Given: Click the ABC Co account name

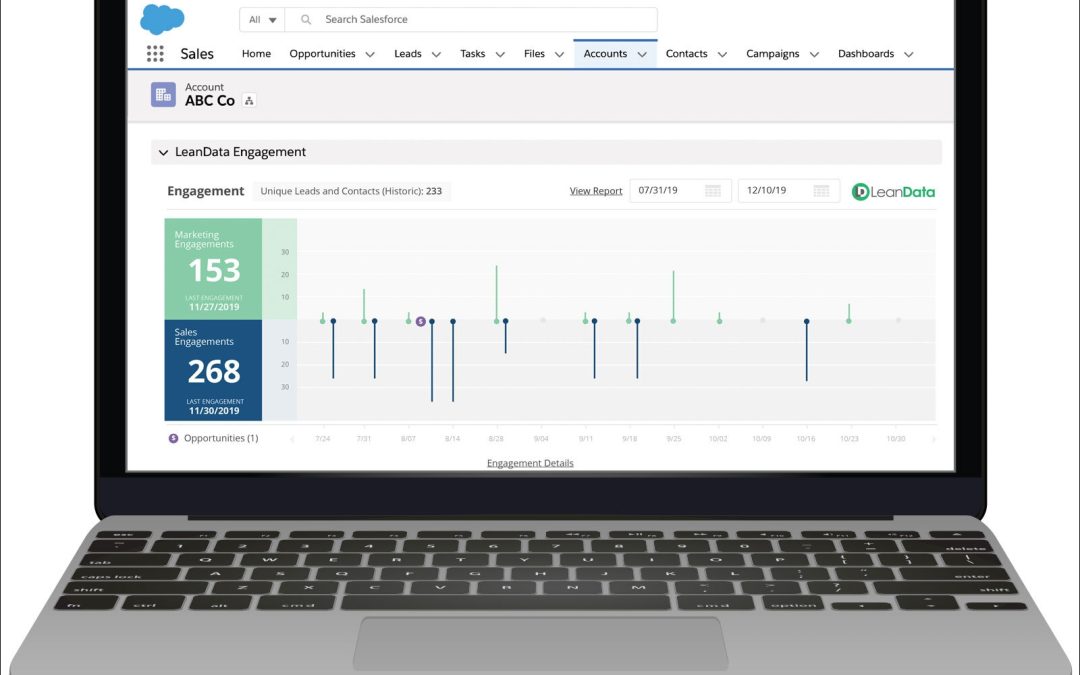Looking at the screenshot, I should tap(209, 101).
